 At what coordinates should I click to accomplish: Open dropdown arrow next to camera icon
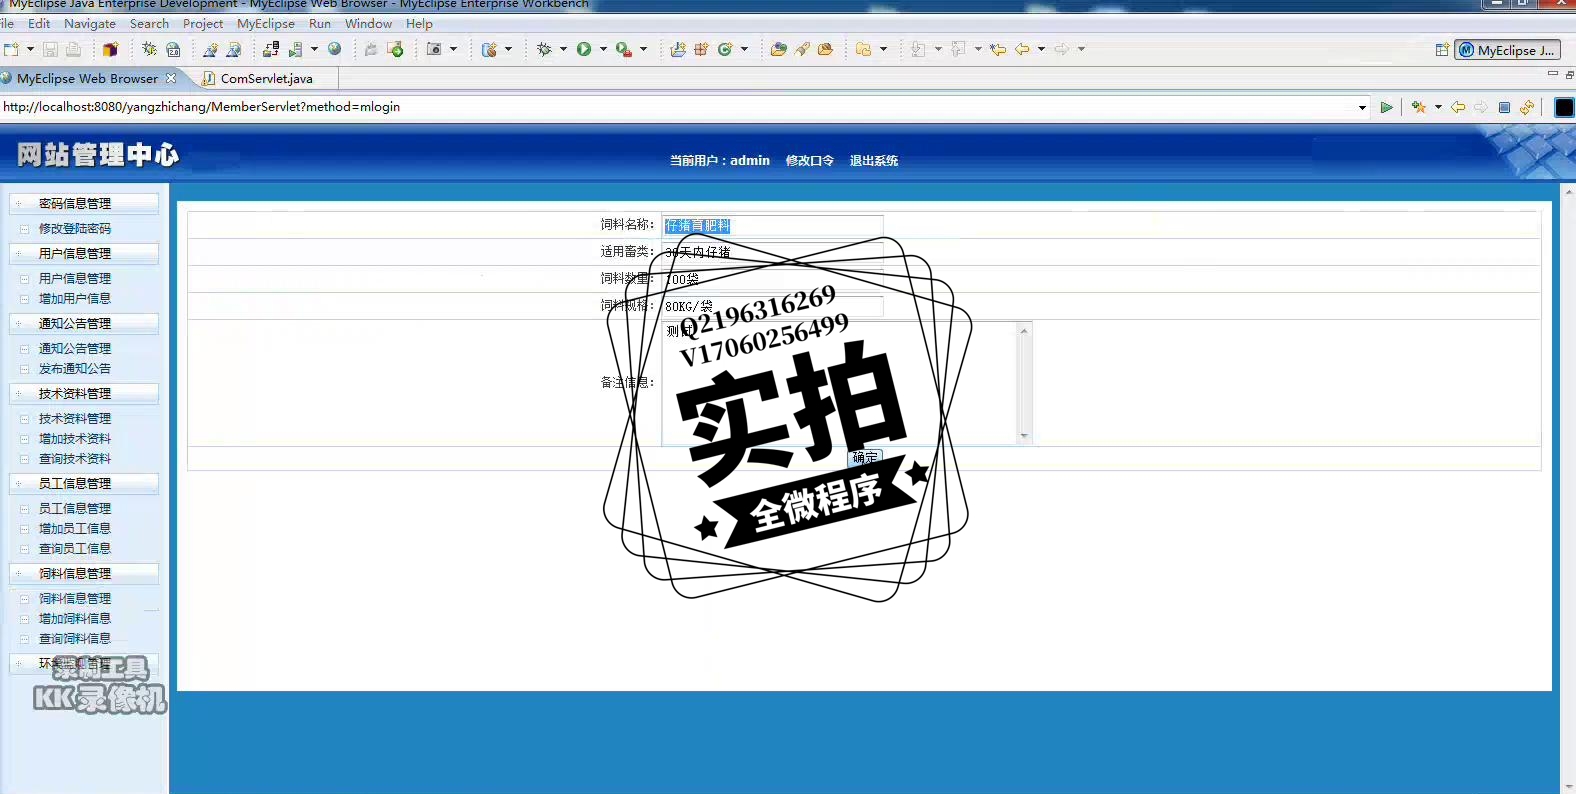point(453,49)
